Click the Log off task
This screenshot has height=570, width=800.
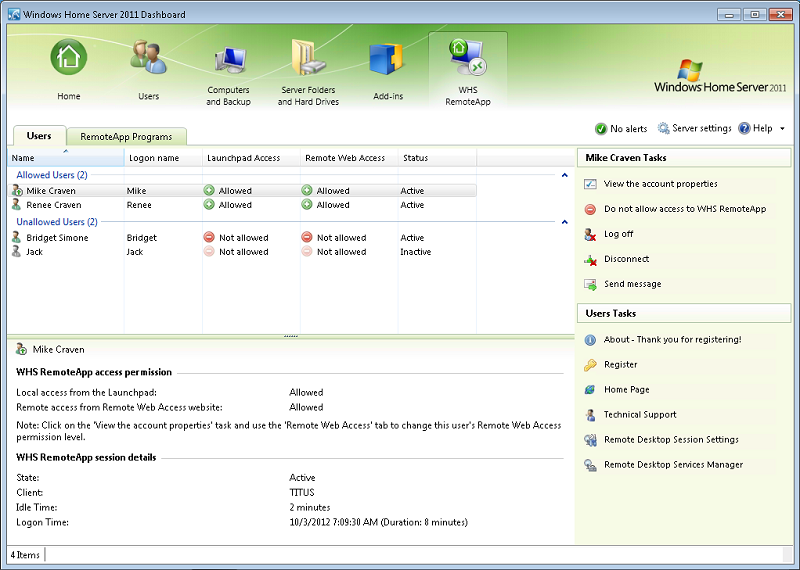click(618, 234)
